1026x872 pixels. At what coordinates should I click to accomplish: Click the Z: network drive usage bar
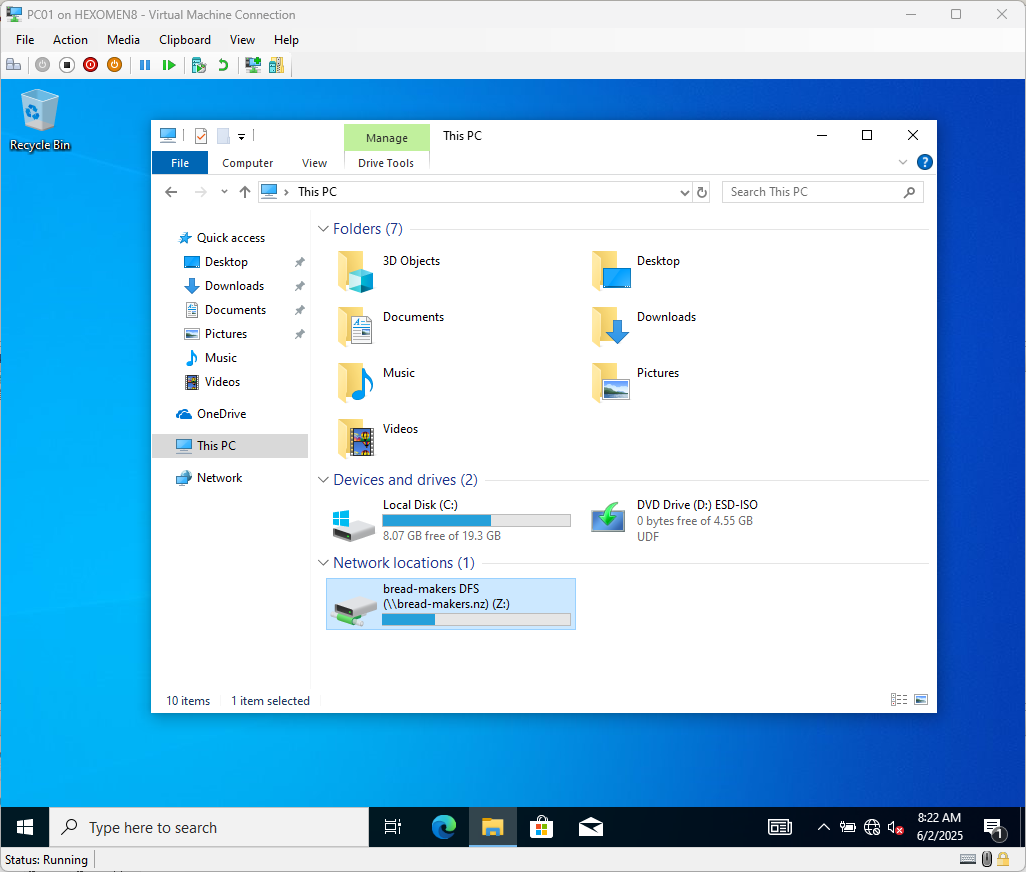pos(476,619)
